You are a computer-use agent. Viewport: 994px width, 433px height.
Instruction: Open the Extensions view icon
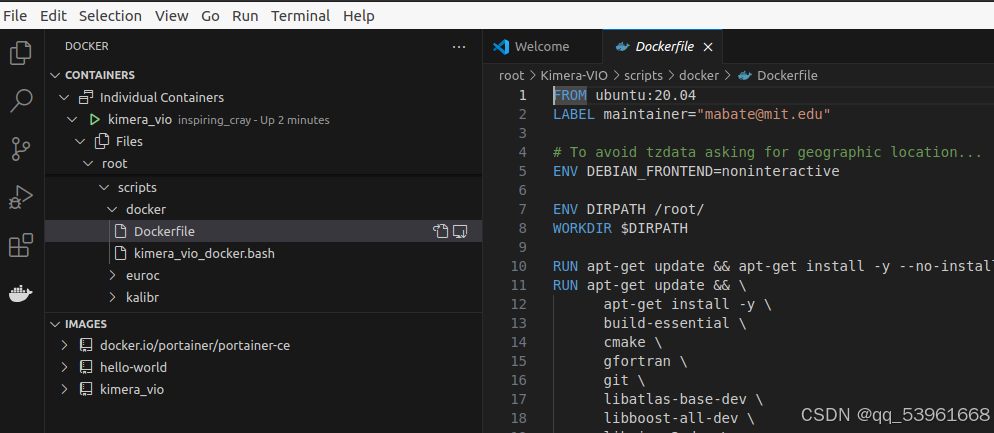(21, 245)
